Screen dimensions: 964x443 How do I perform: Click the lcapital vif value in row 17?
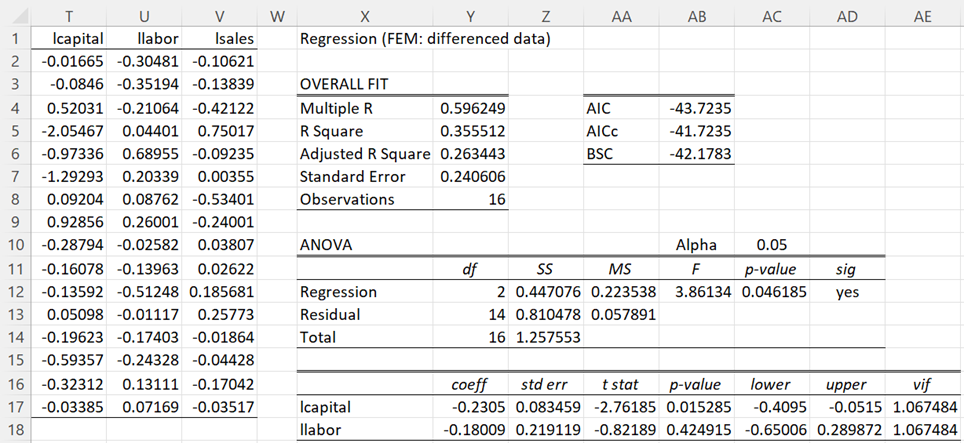coord(925,407)
